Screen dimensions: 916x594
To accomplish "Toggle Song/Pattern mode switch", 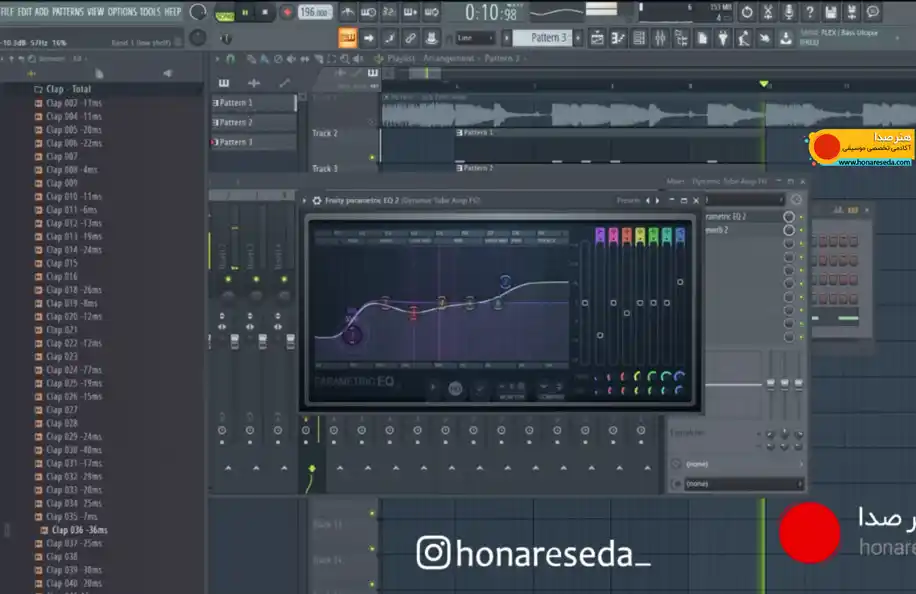I will 224,16.
